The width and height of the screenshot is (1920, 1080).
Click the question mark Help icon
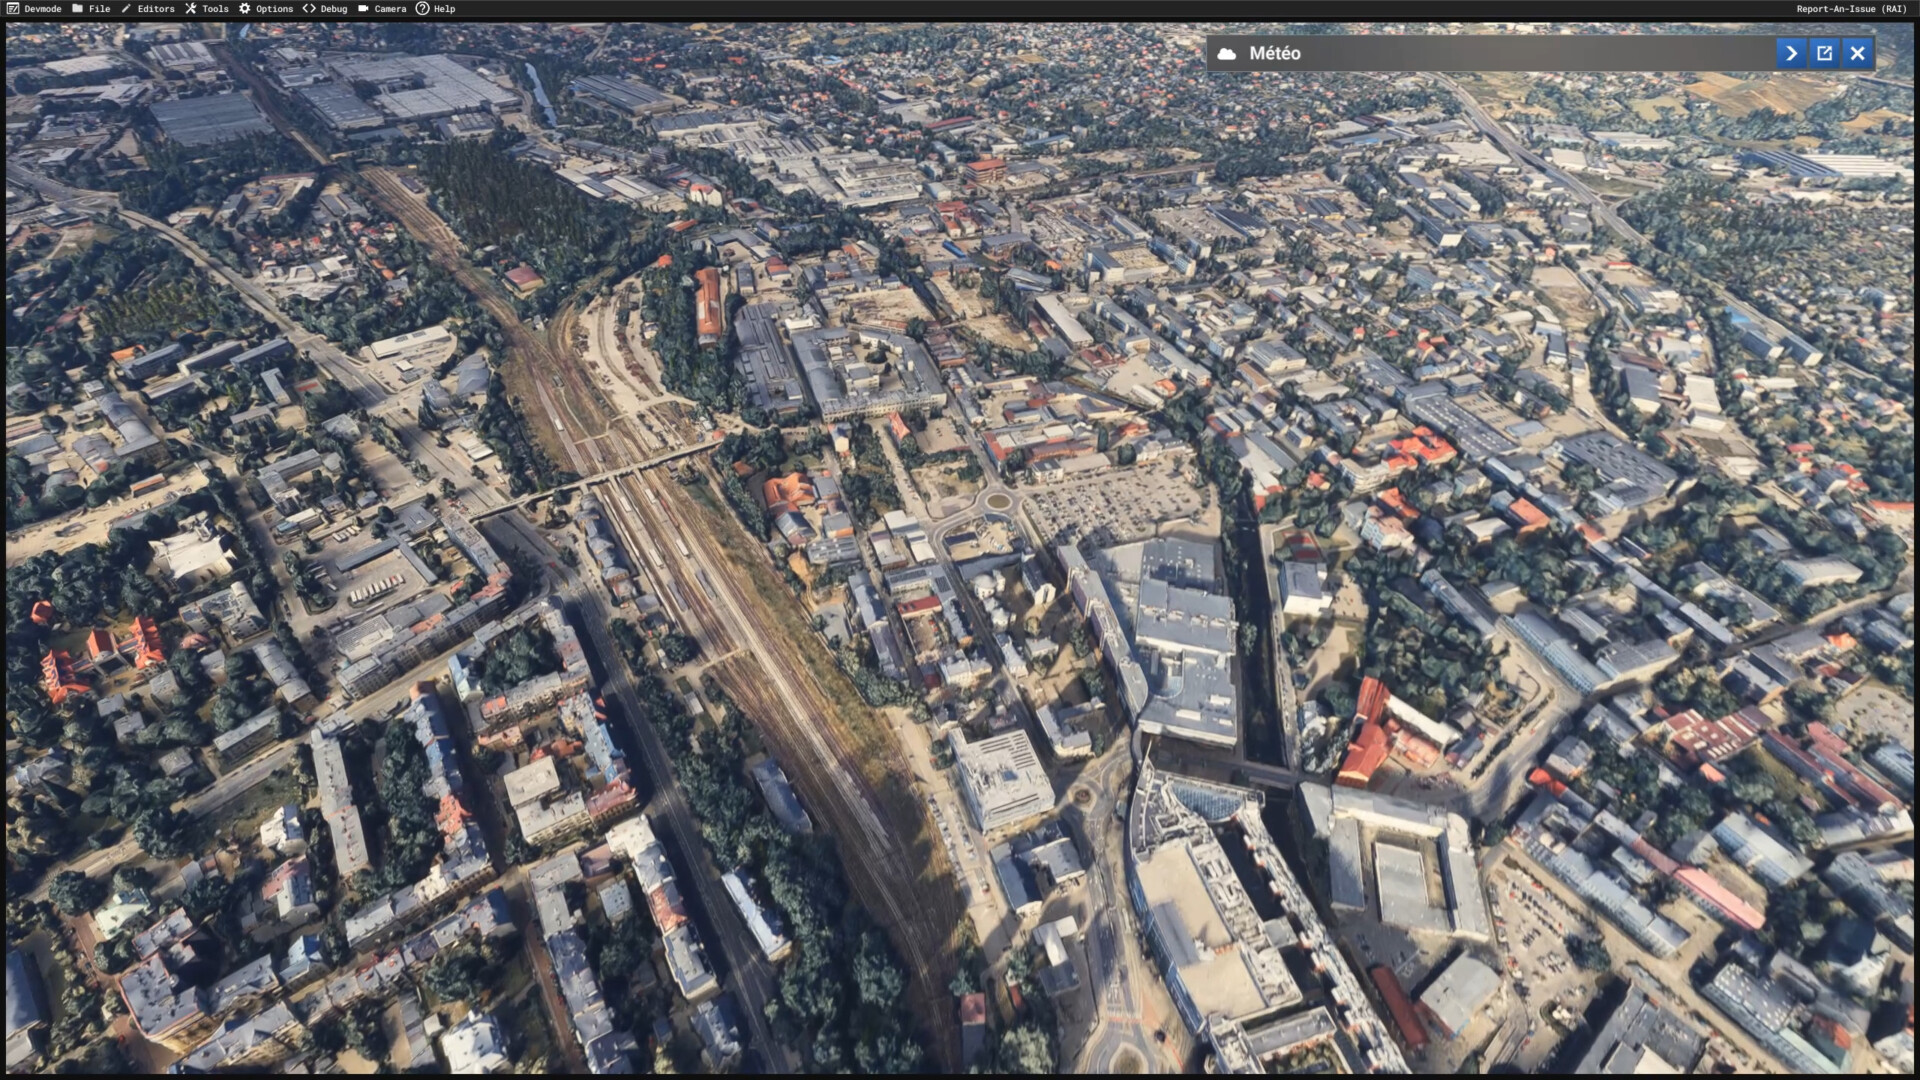(422, 9)
